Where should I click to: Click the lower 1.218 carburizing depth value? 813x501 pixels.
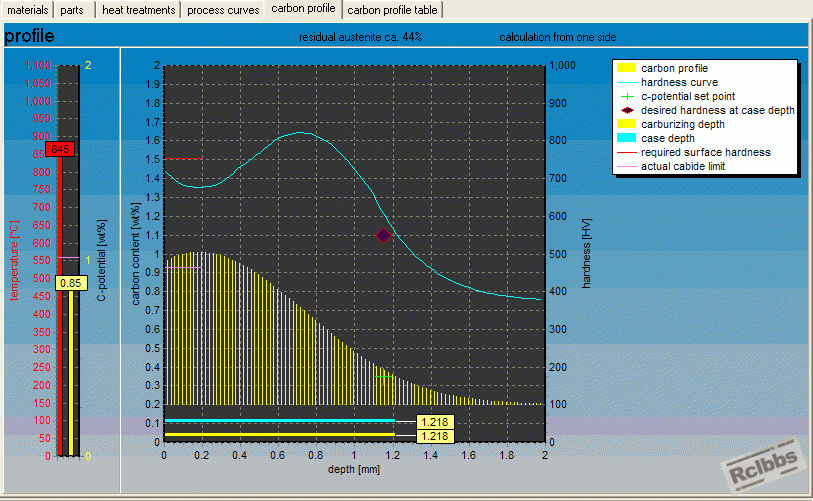tap(435, 436)
